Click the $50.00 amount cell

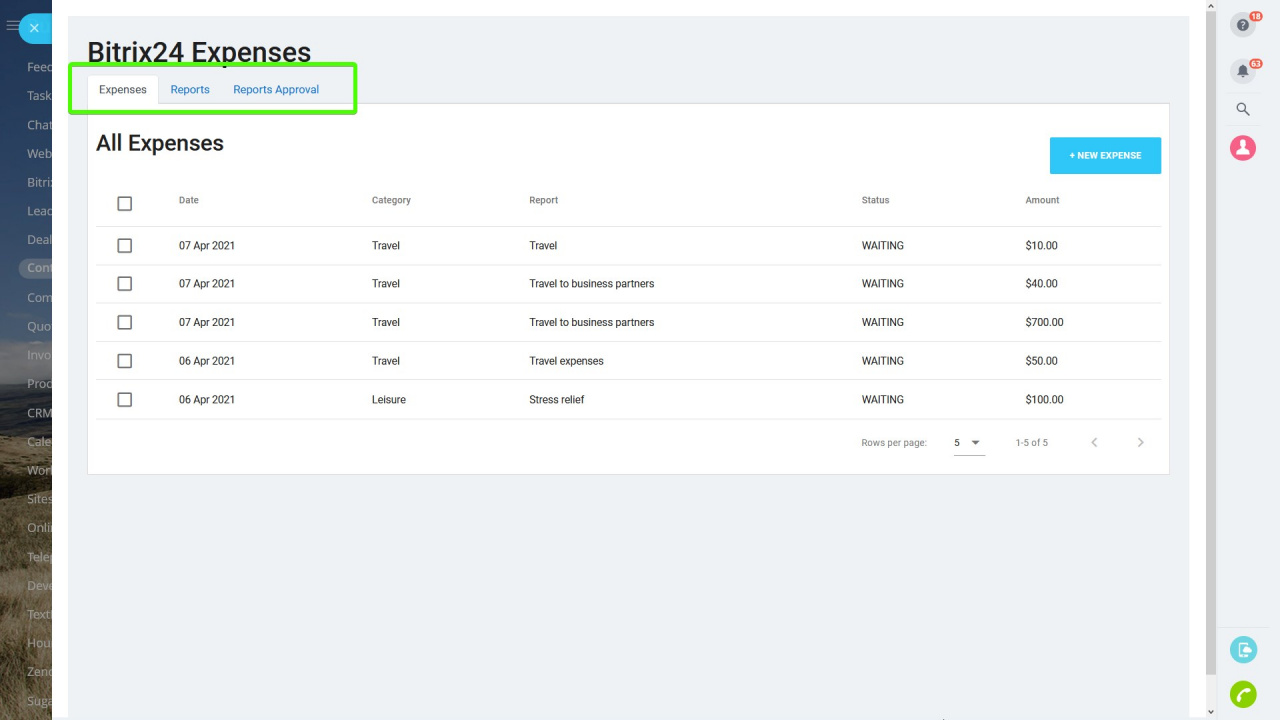(x=1041, y=361)
